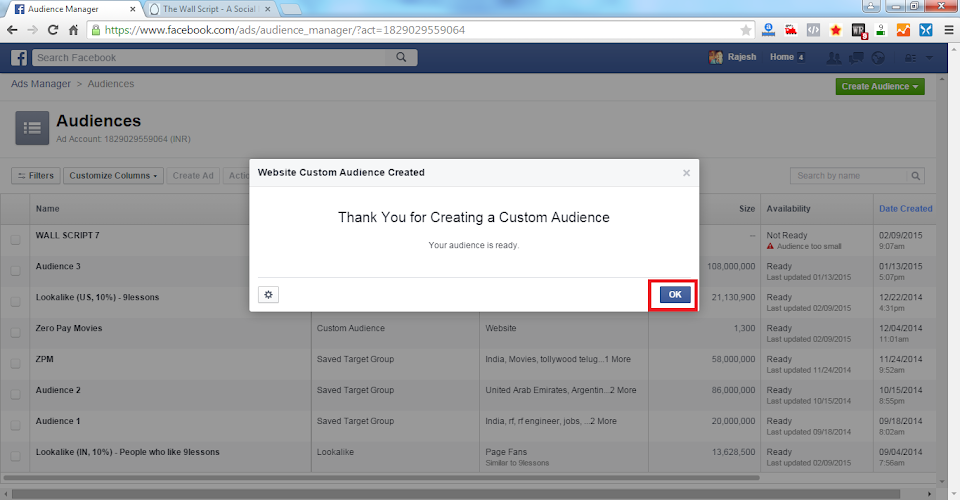Focus the Search Facebook field
960x500 pixels.
(x=211, y=58)
